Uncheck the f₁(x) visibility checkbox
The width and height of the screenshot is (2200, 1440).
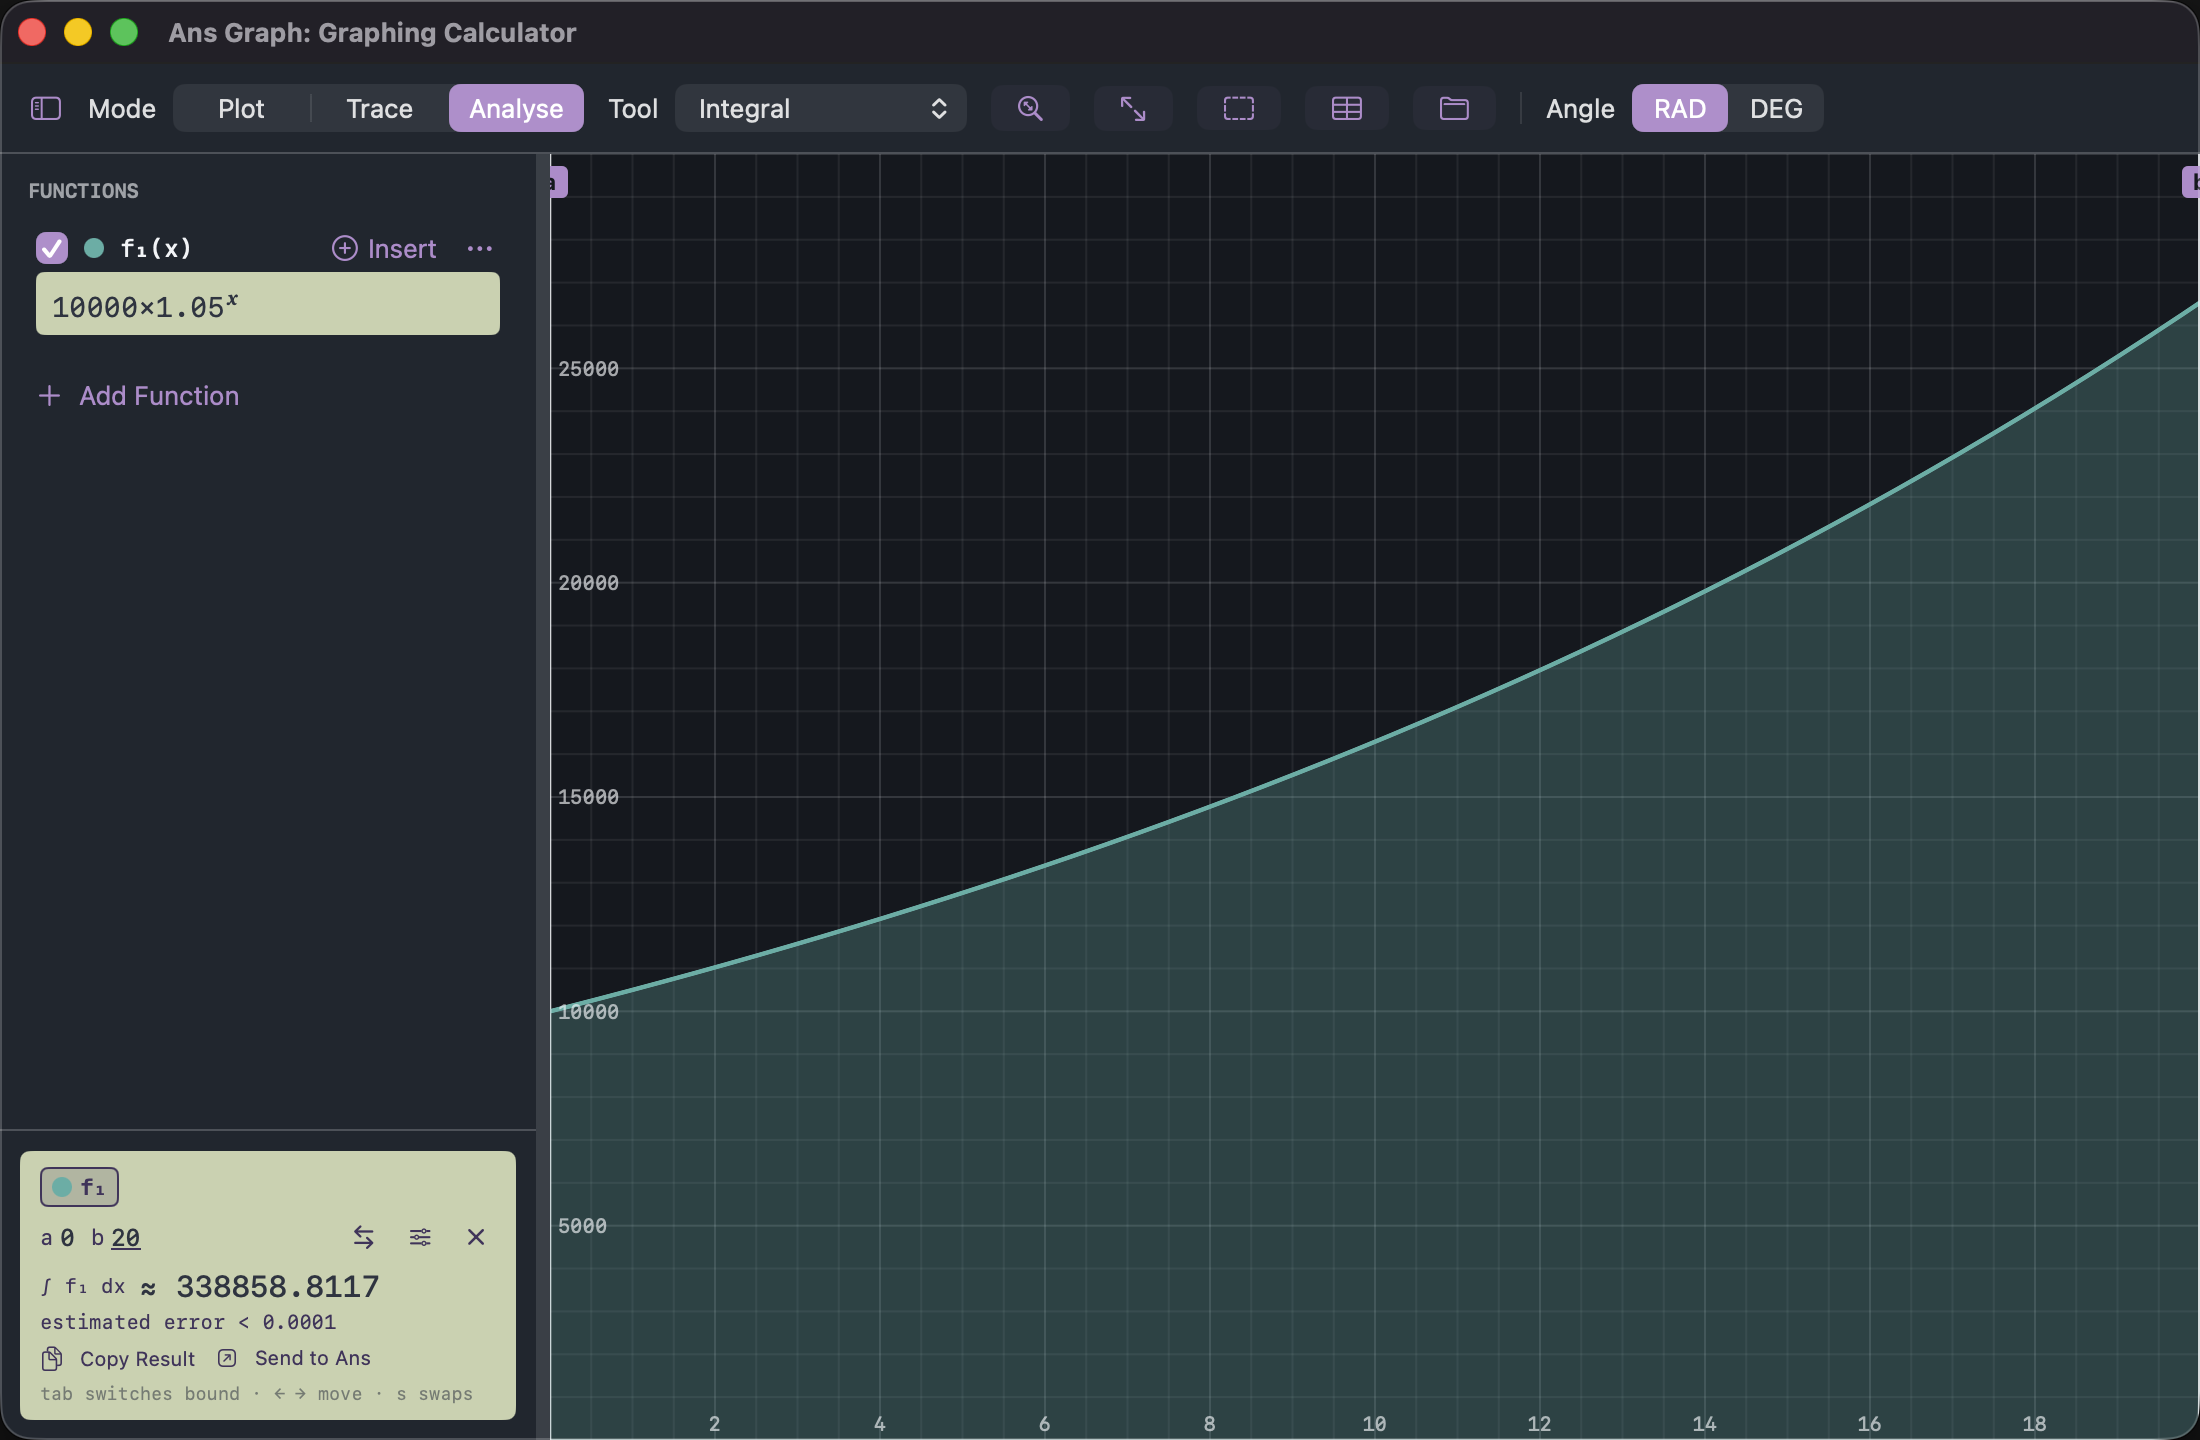[x=52, y=248]
